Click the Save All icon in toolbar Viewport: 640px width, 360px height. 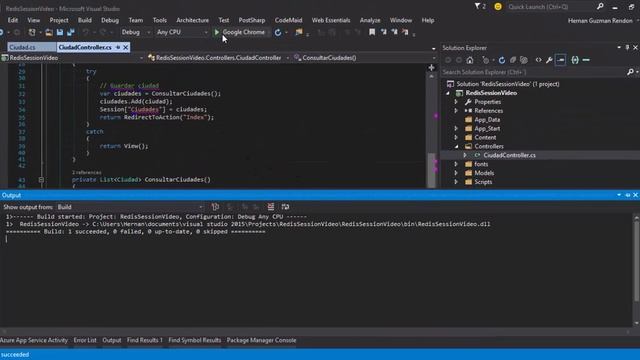click(71, 32)
